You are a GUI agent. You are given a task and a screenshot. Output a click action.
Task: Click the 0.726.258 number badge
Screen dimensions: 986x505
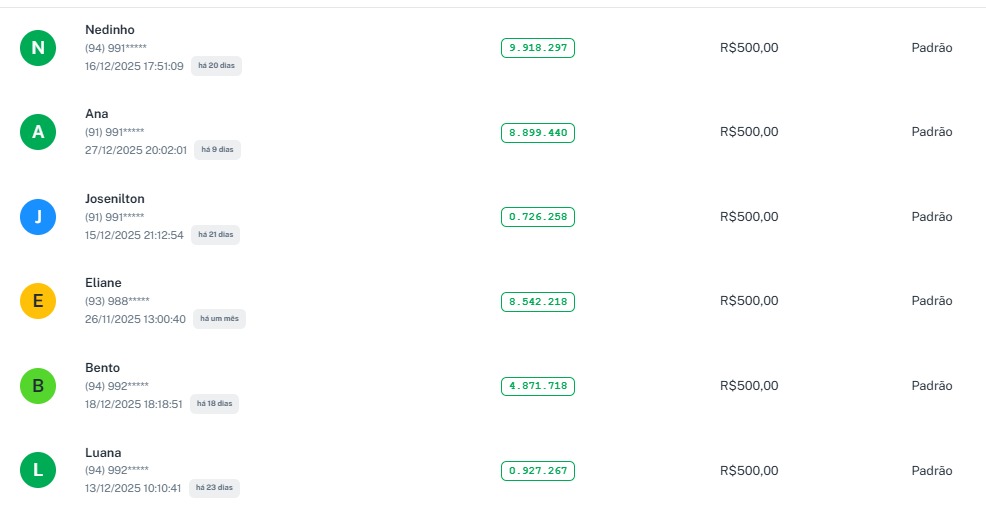[x=538, y=217]
